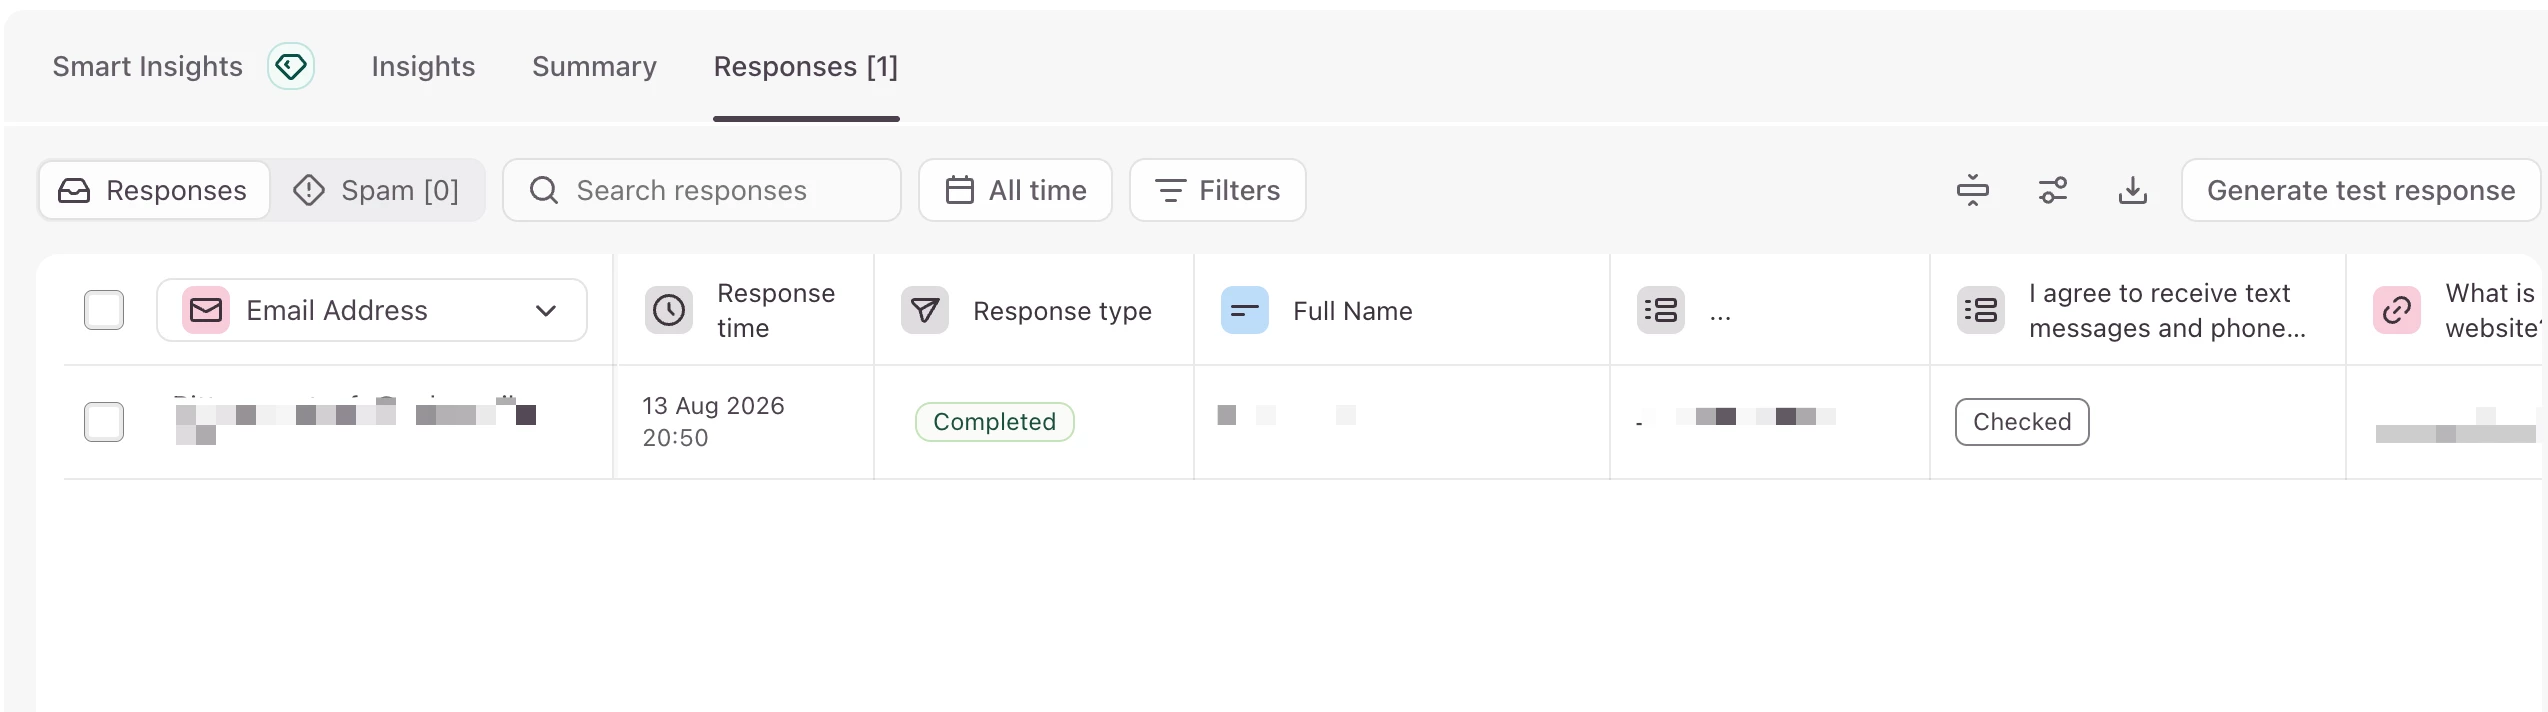
Task: Toggle the select-all header checkbox
Action: [104, 310]
